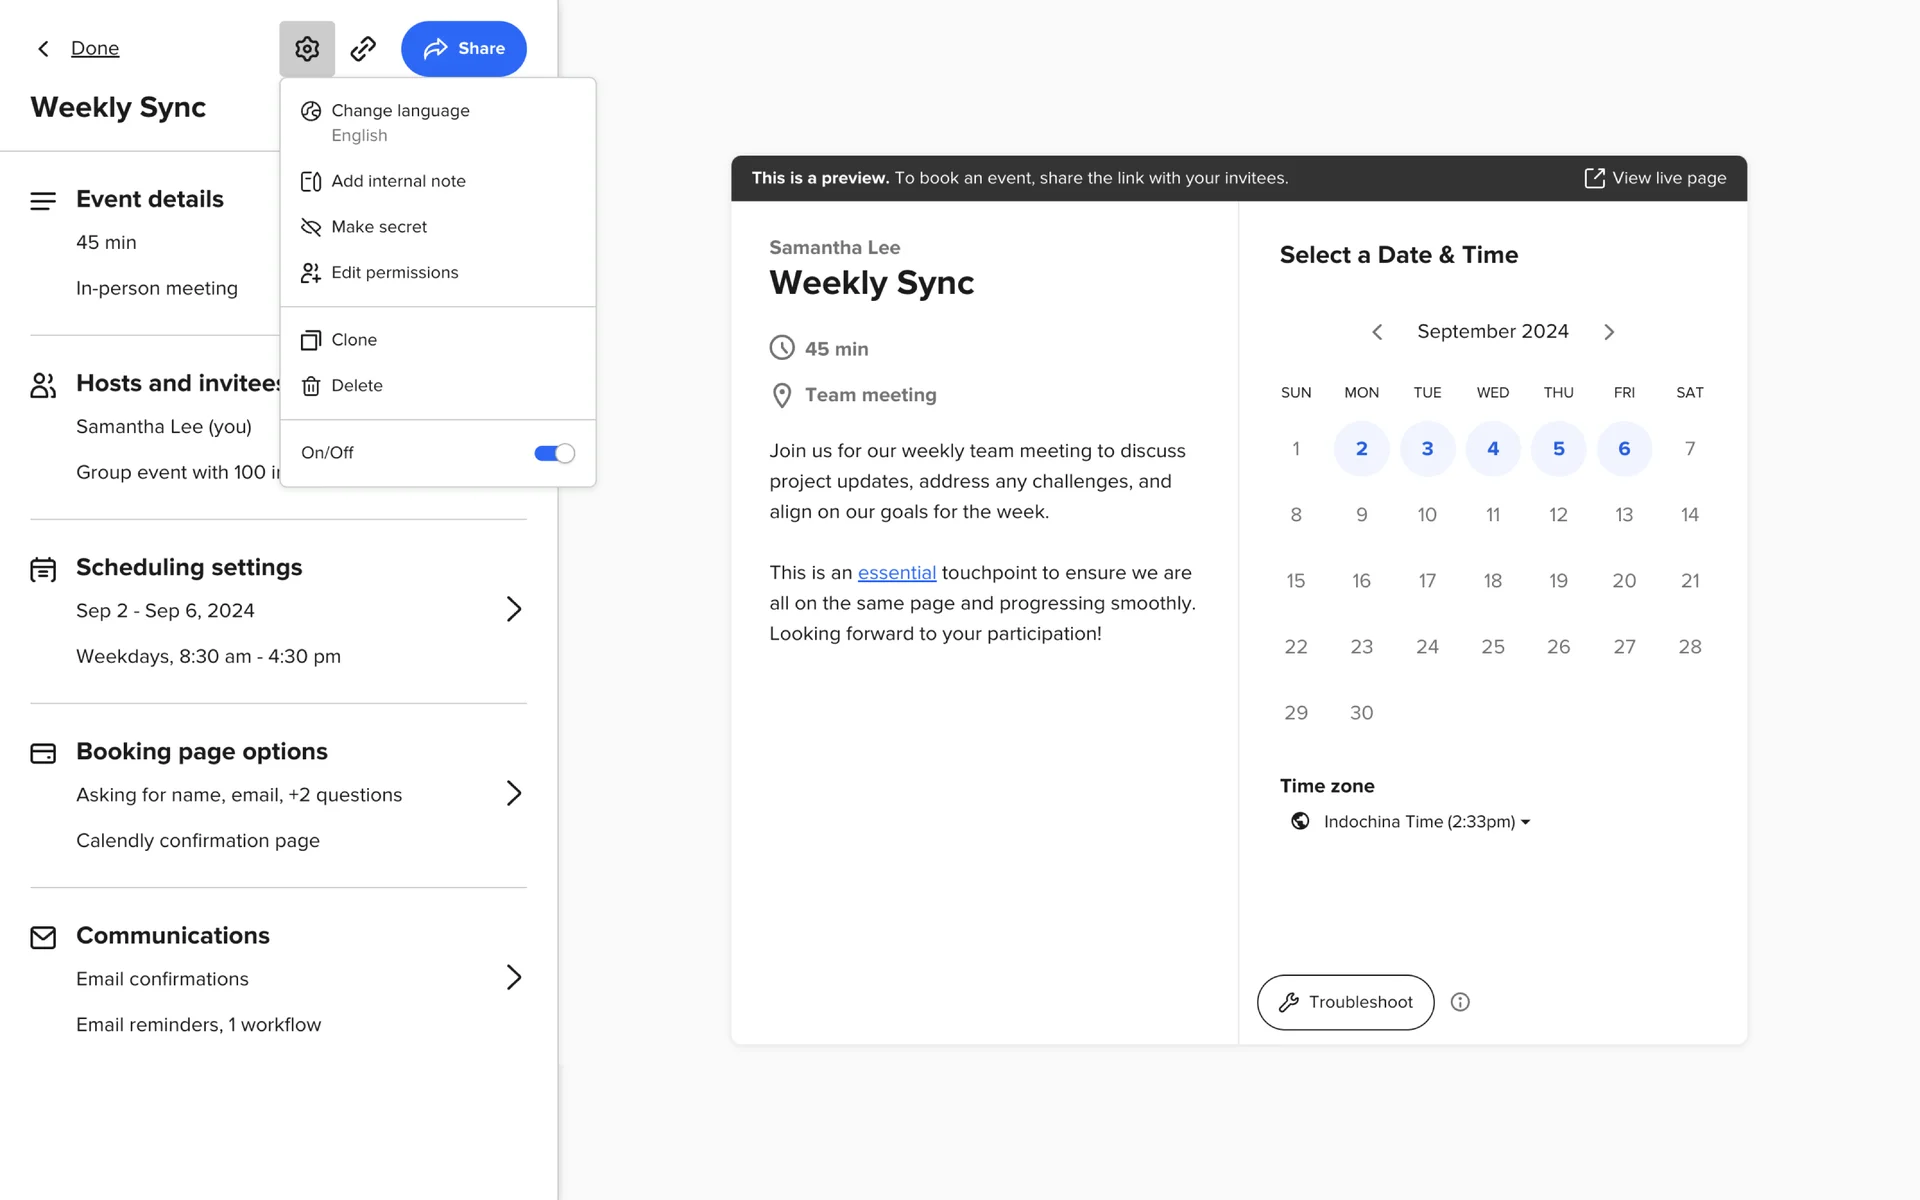Viewport: 1920px width, 1200px height.
Task: Select September 4 on the calendar
Action: tap(1492, 449)
